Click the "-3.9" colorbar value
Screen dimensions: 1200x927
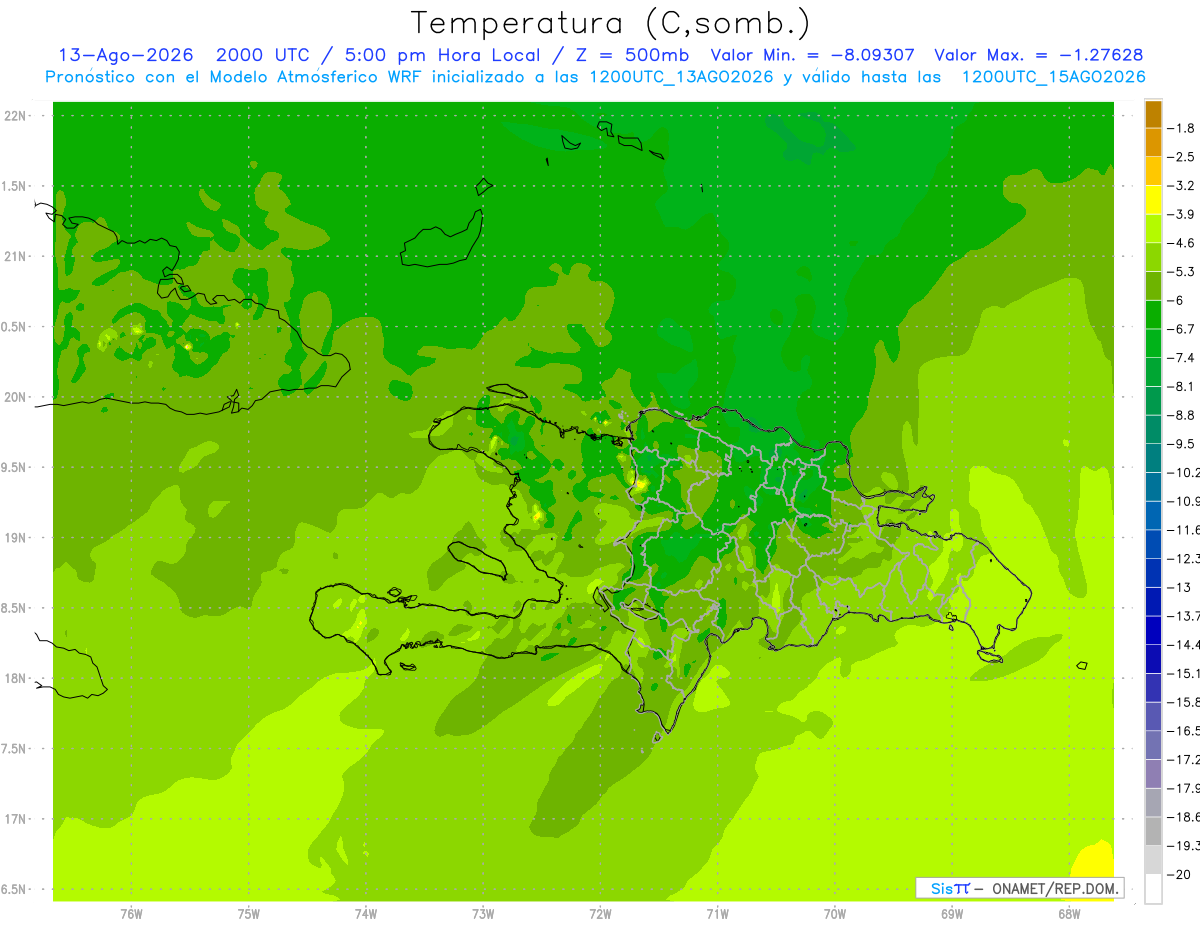pos(1182,214)
